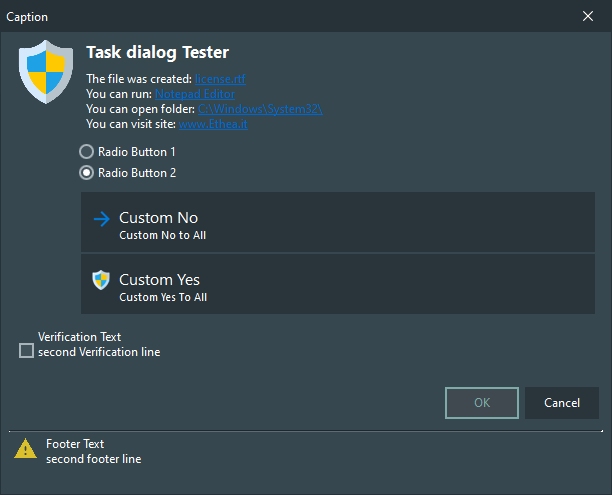
Task: Tick the Verification Text checkbox
Action: (26, 351)
